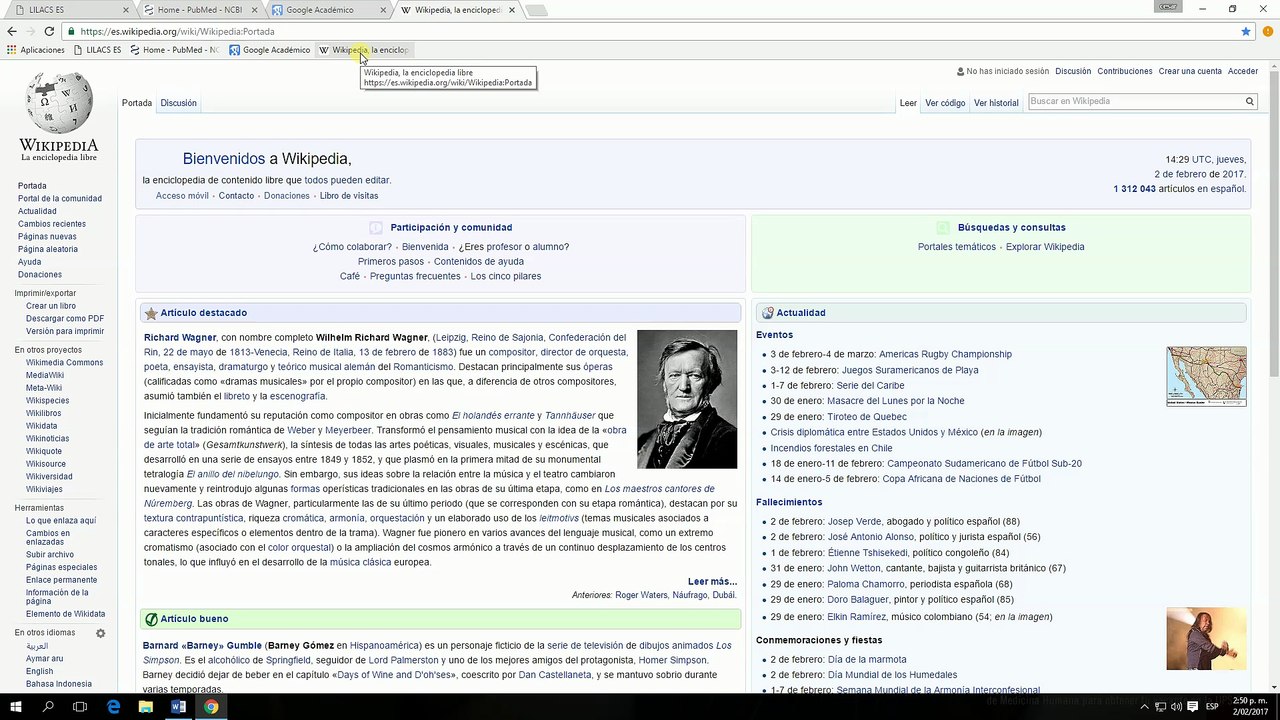Click Crear una cuenta link

click(x=1190, y=72)
